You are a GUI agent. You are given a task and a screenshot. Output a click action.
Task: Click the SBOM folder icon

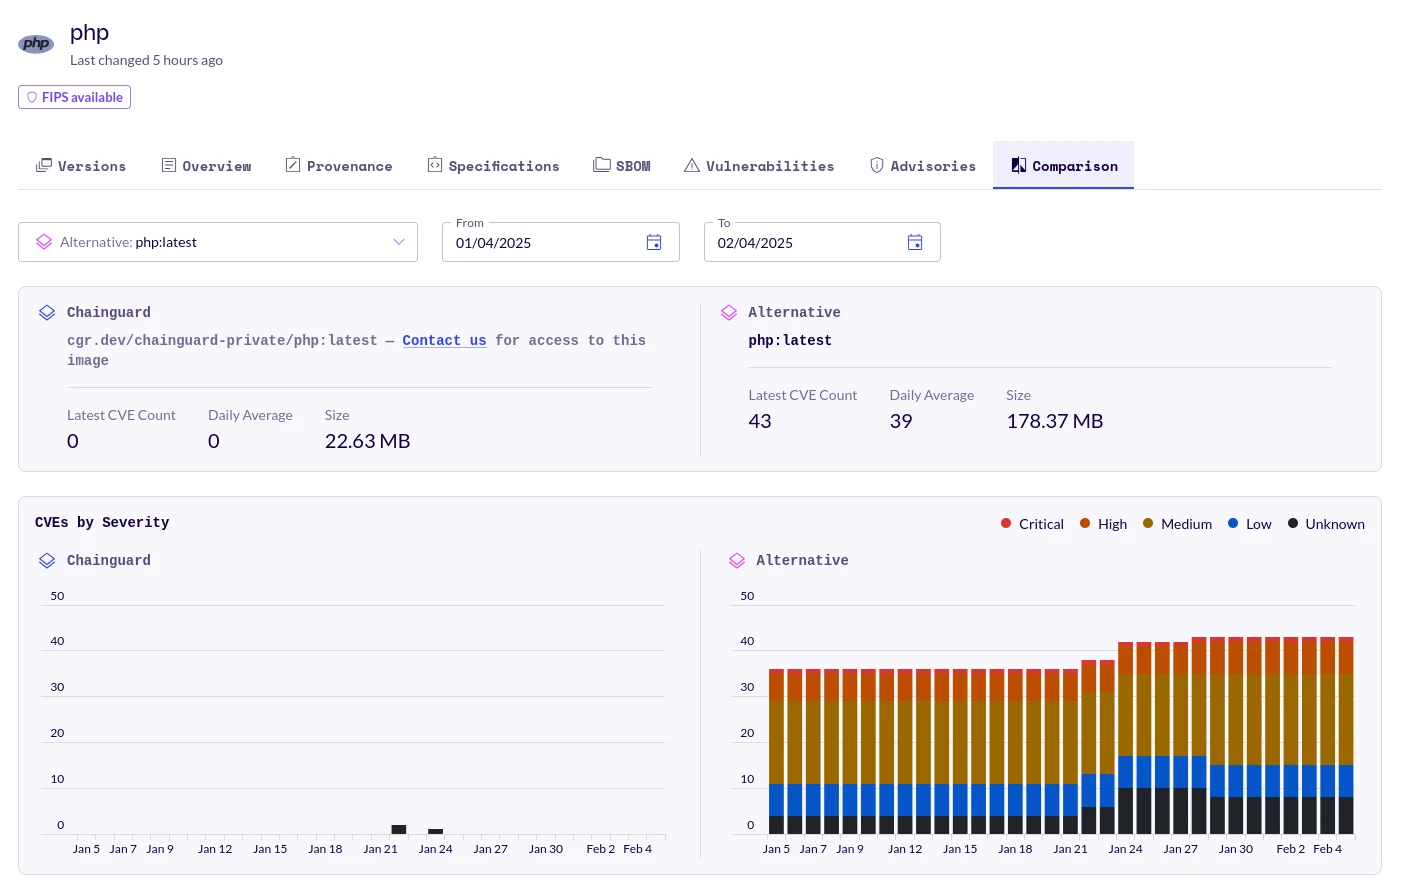point(602,164)
